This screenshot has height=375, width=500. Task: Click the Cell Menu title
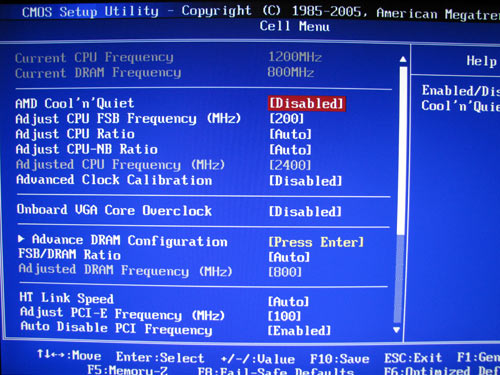pyautogui.click(x=295, y=26)
